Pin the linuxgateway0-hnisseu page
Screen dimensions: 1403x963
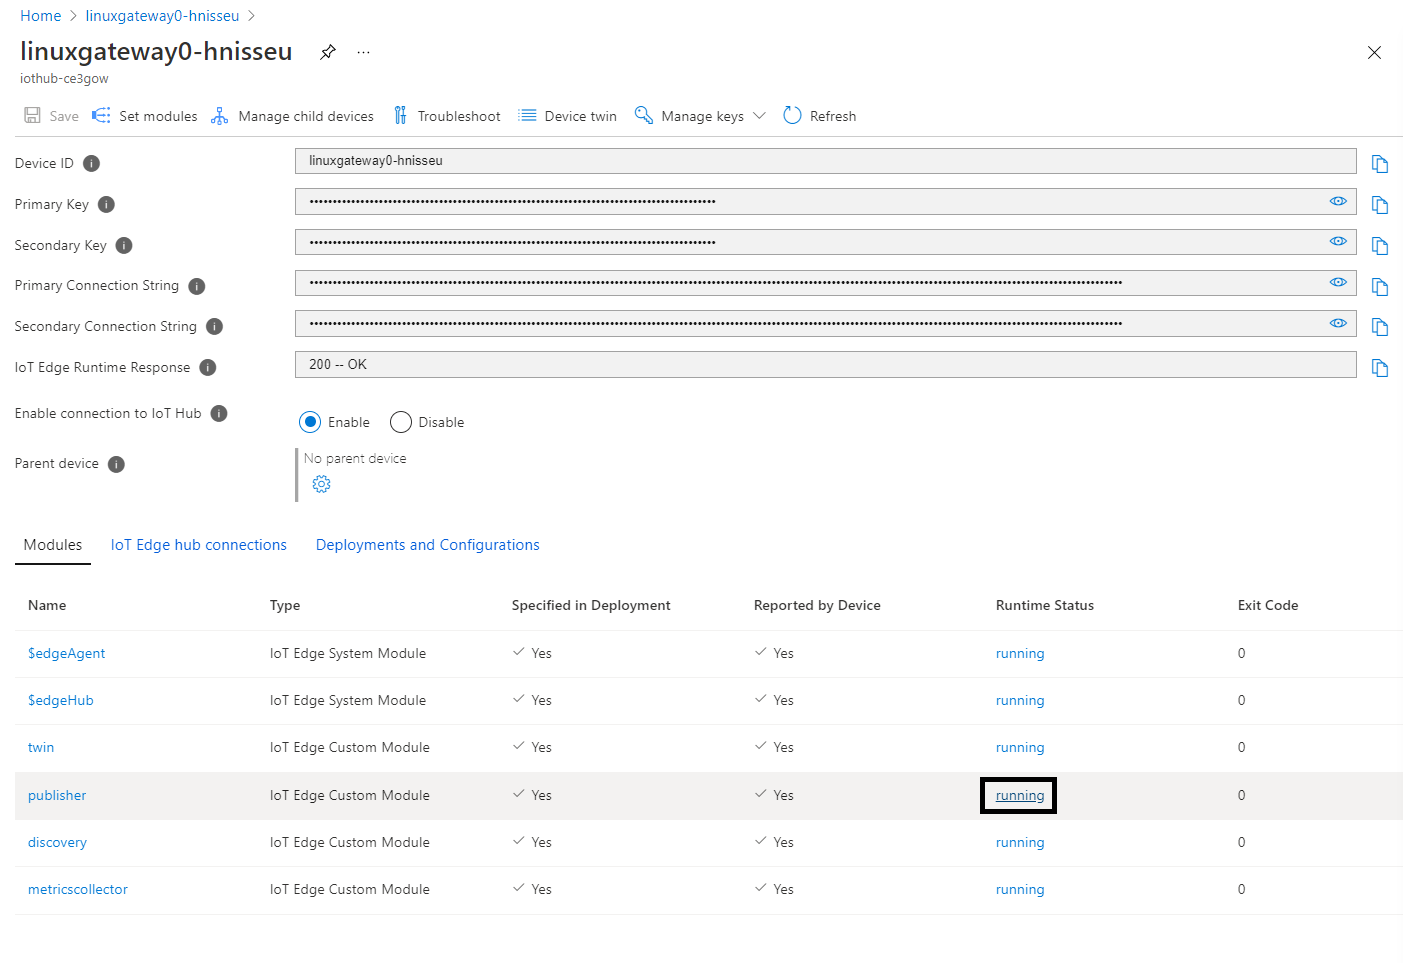pyautogui.click(x=327, y=51)
